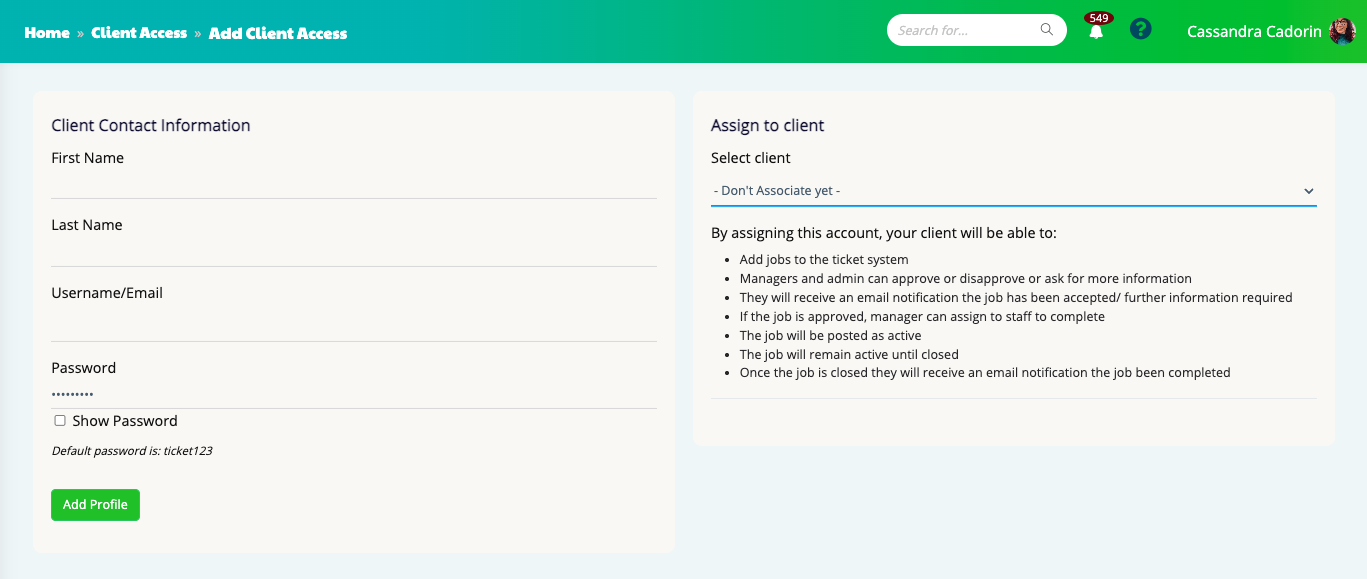Click the Cassandra Cadorin user name
The image size is (1367, 579).
(x=1253, y=32)
